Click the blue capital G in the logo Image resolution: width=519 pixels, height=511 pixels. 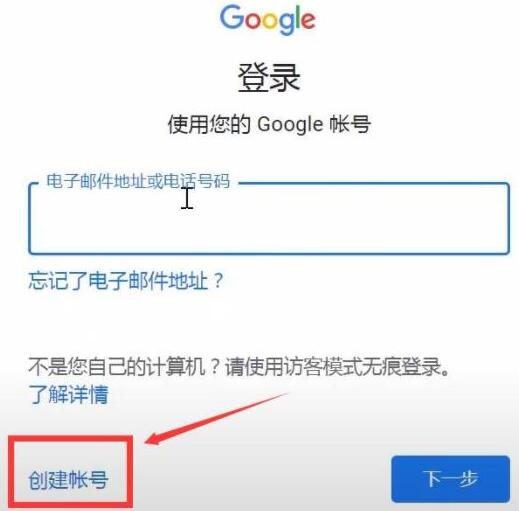[x=232, y=17]
